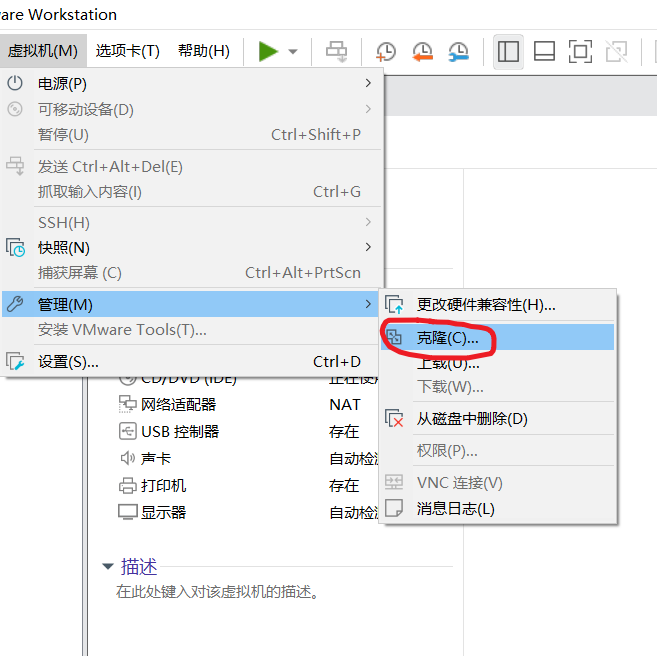Select 下载(W)... submenu entry
The image size is (657, 656).
(x=497, y=387)
